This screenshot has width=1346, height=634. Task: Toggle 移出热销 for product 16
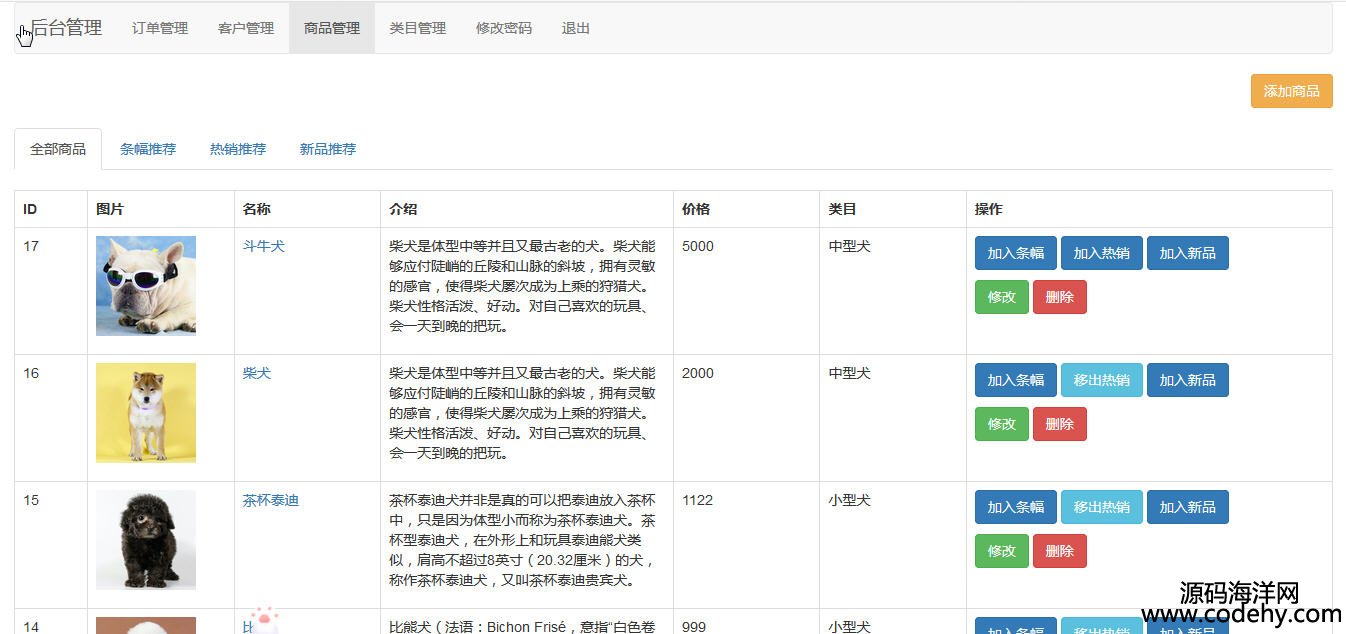click(1101, 380)
